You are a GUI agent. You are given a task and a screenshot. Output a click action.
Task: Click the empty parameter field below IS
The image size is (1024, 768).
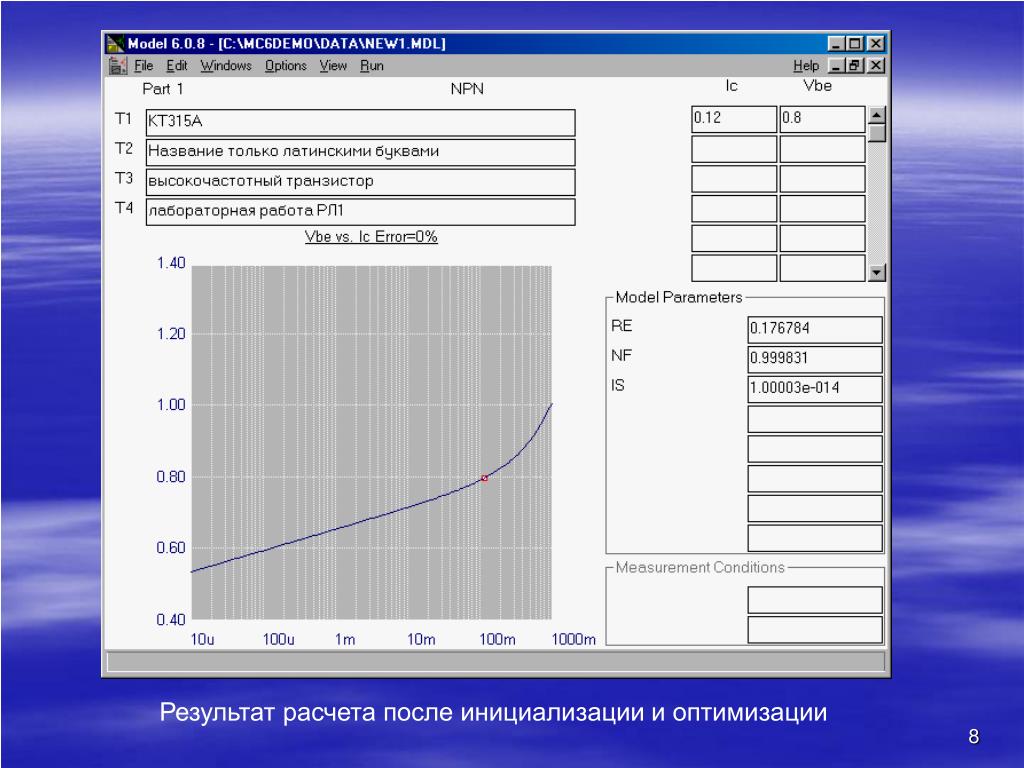pyautogui.click(x=815, y=419)
